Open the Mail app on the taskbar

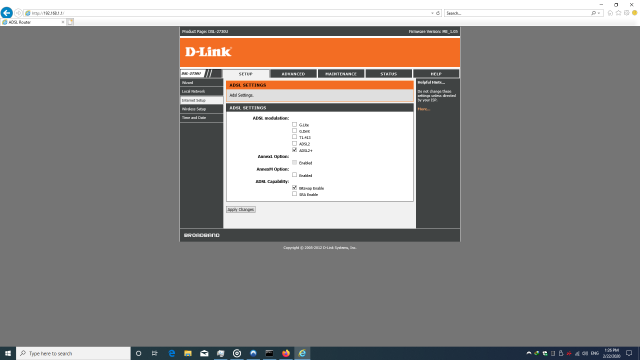[x=204, y=353]
